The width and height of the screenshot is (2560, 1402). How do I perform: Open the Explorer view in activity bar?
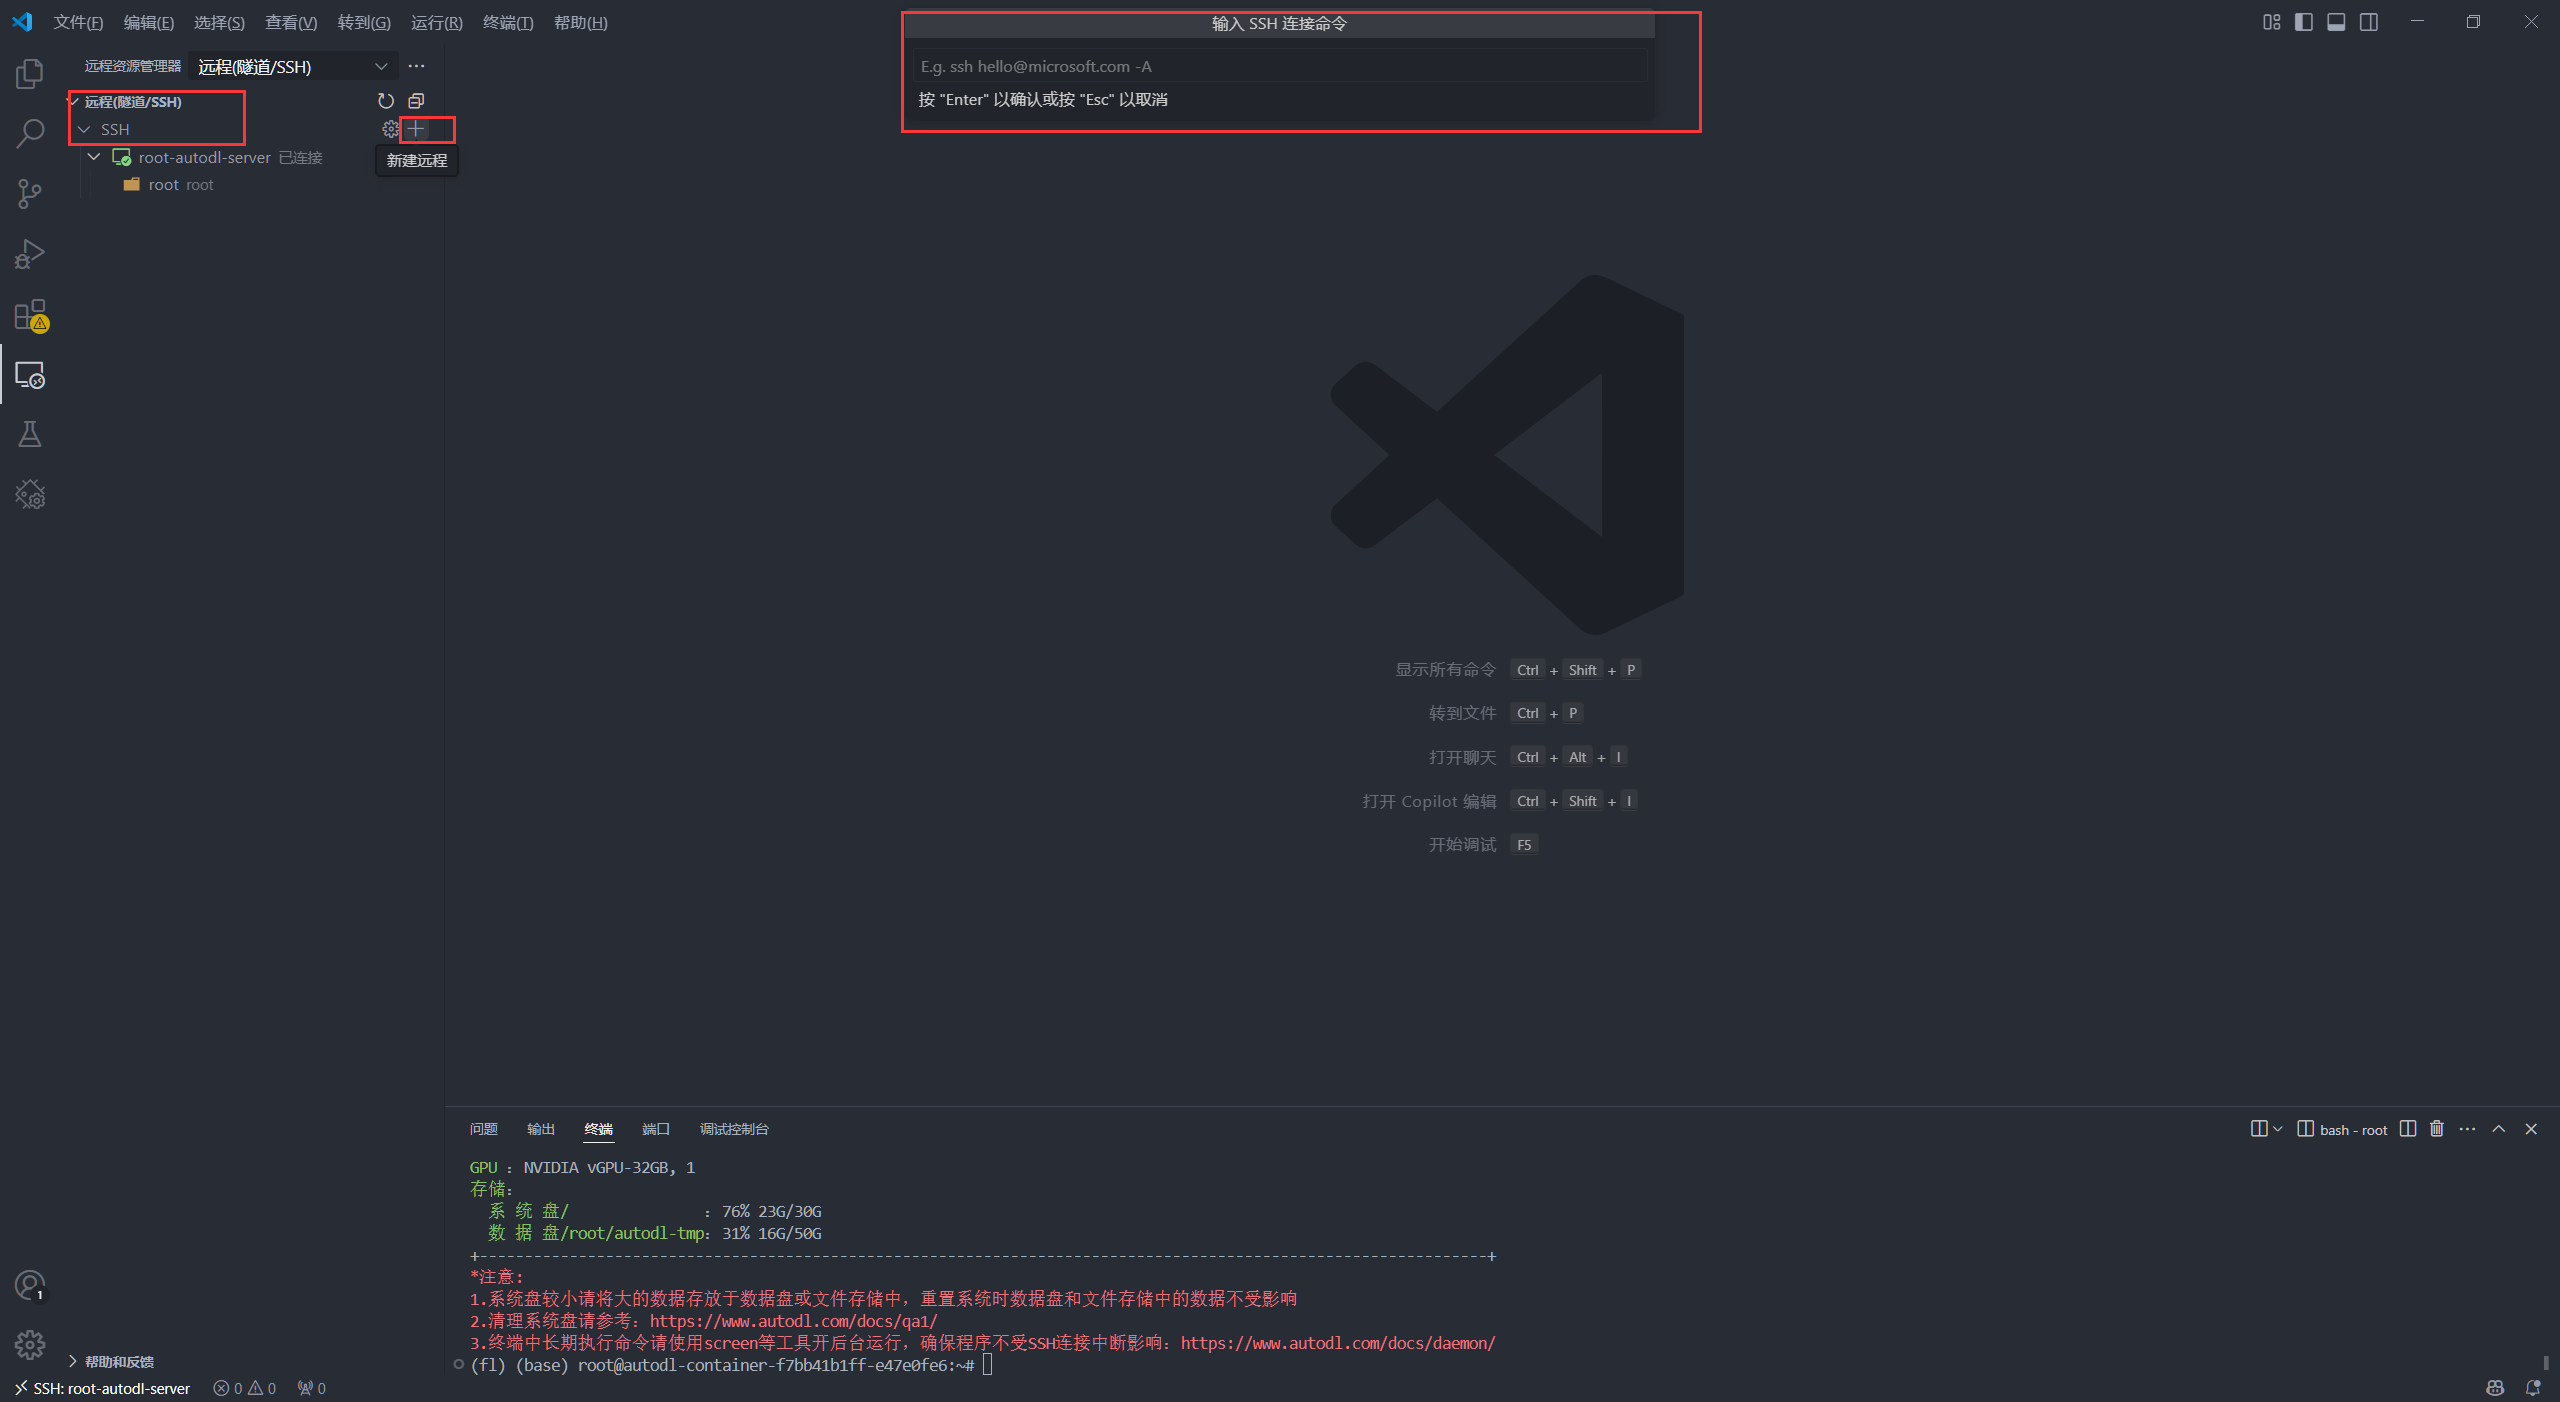click(x=30, y=73)
